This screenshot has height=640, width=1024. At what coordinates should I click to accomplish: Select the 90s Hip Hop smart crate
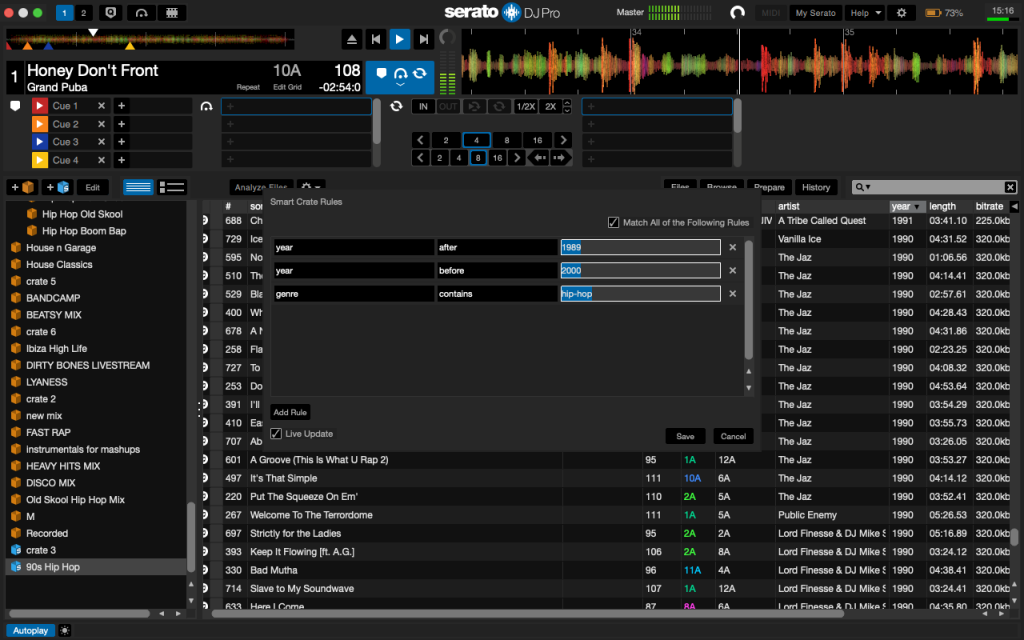coord(97,567)
